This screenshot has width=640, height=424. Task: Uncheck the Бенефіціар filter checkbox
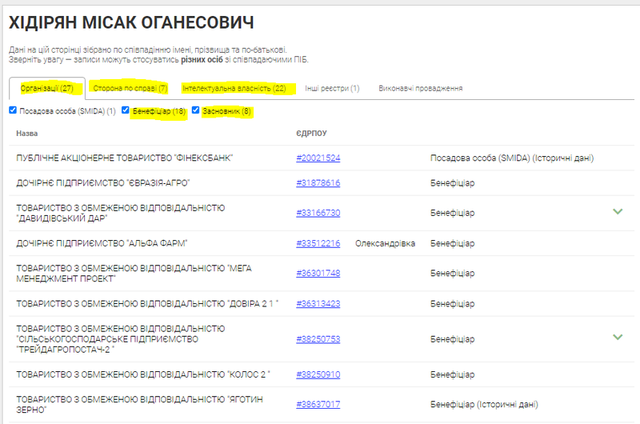[126, 110]
